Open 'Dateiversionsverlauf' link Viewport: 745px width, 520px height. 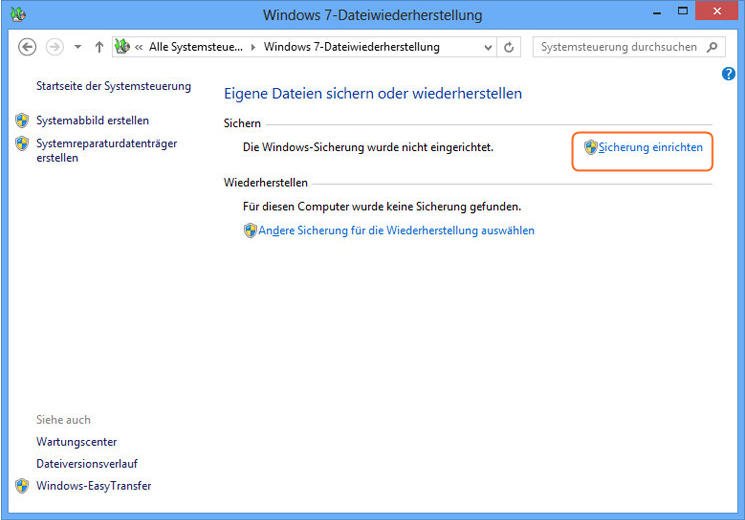(87, 463)
